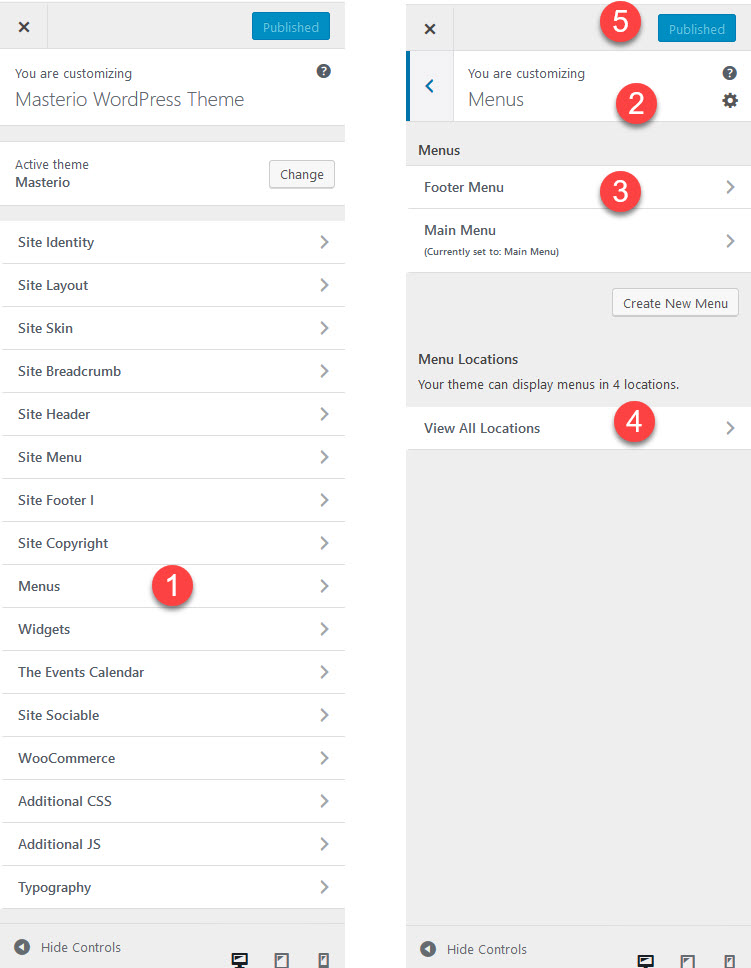
Task: Click Hide Controls arrow icon in left panel
Action: tap(22, 946)
